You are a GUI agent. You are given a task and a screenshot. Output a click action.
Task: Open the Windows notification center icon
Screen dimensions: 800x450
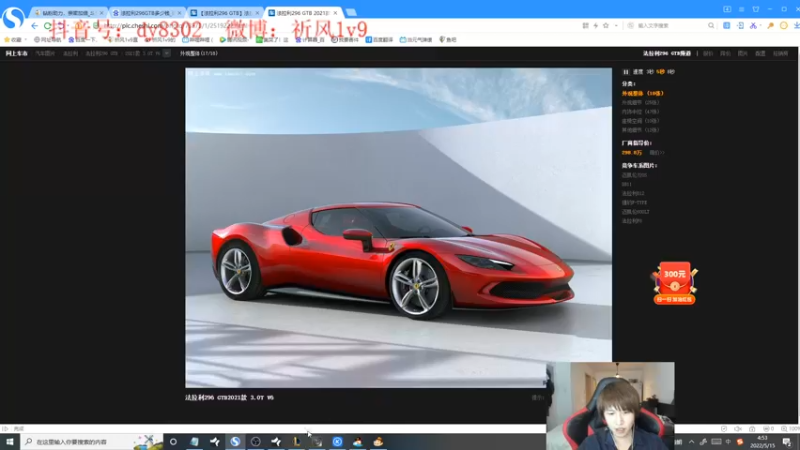click(787, 442)
